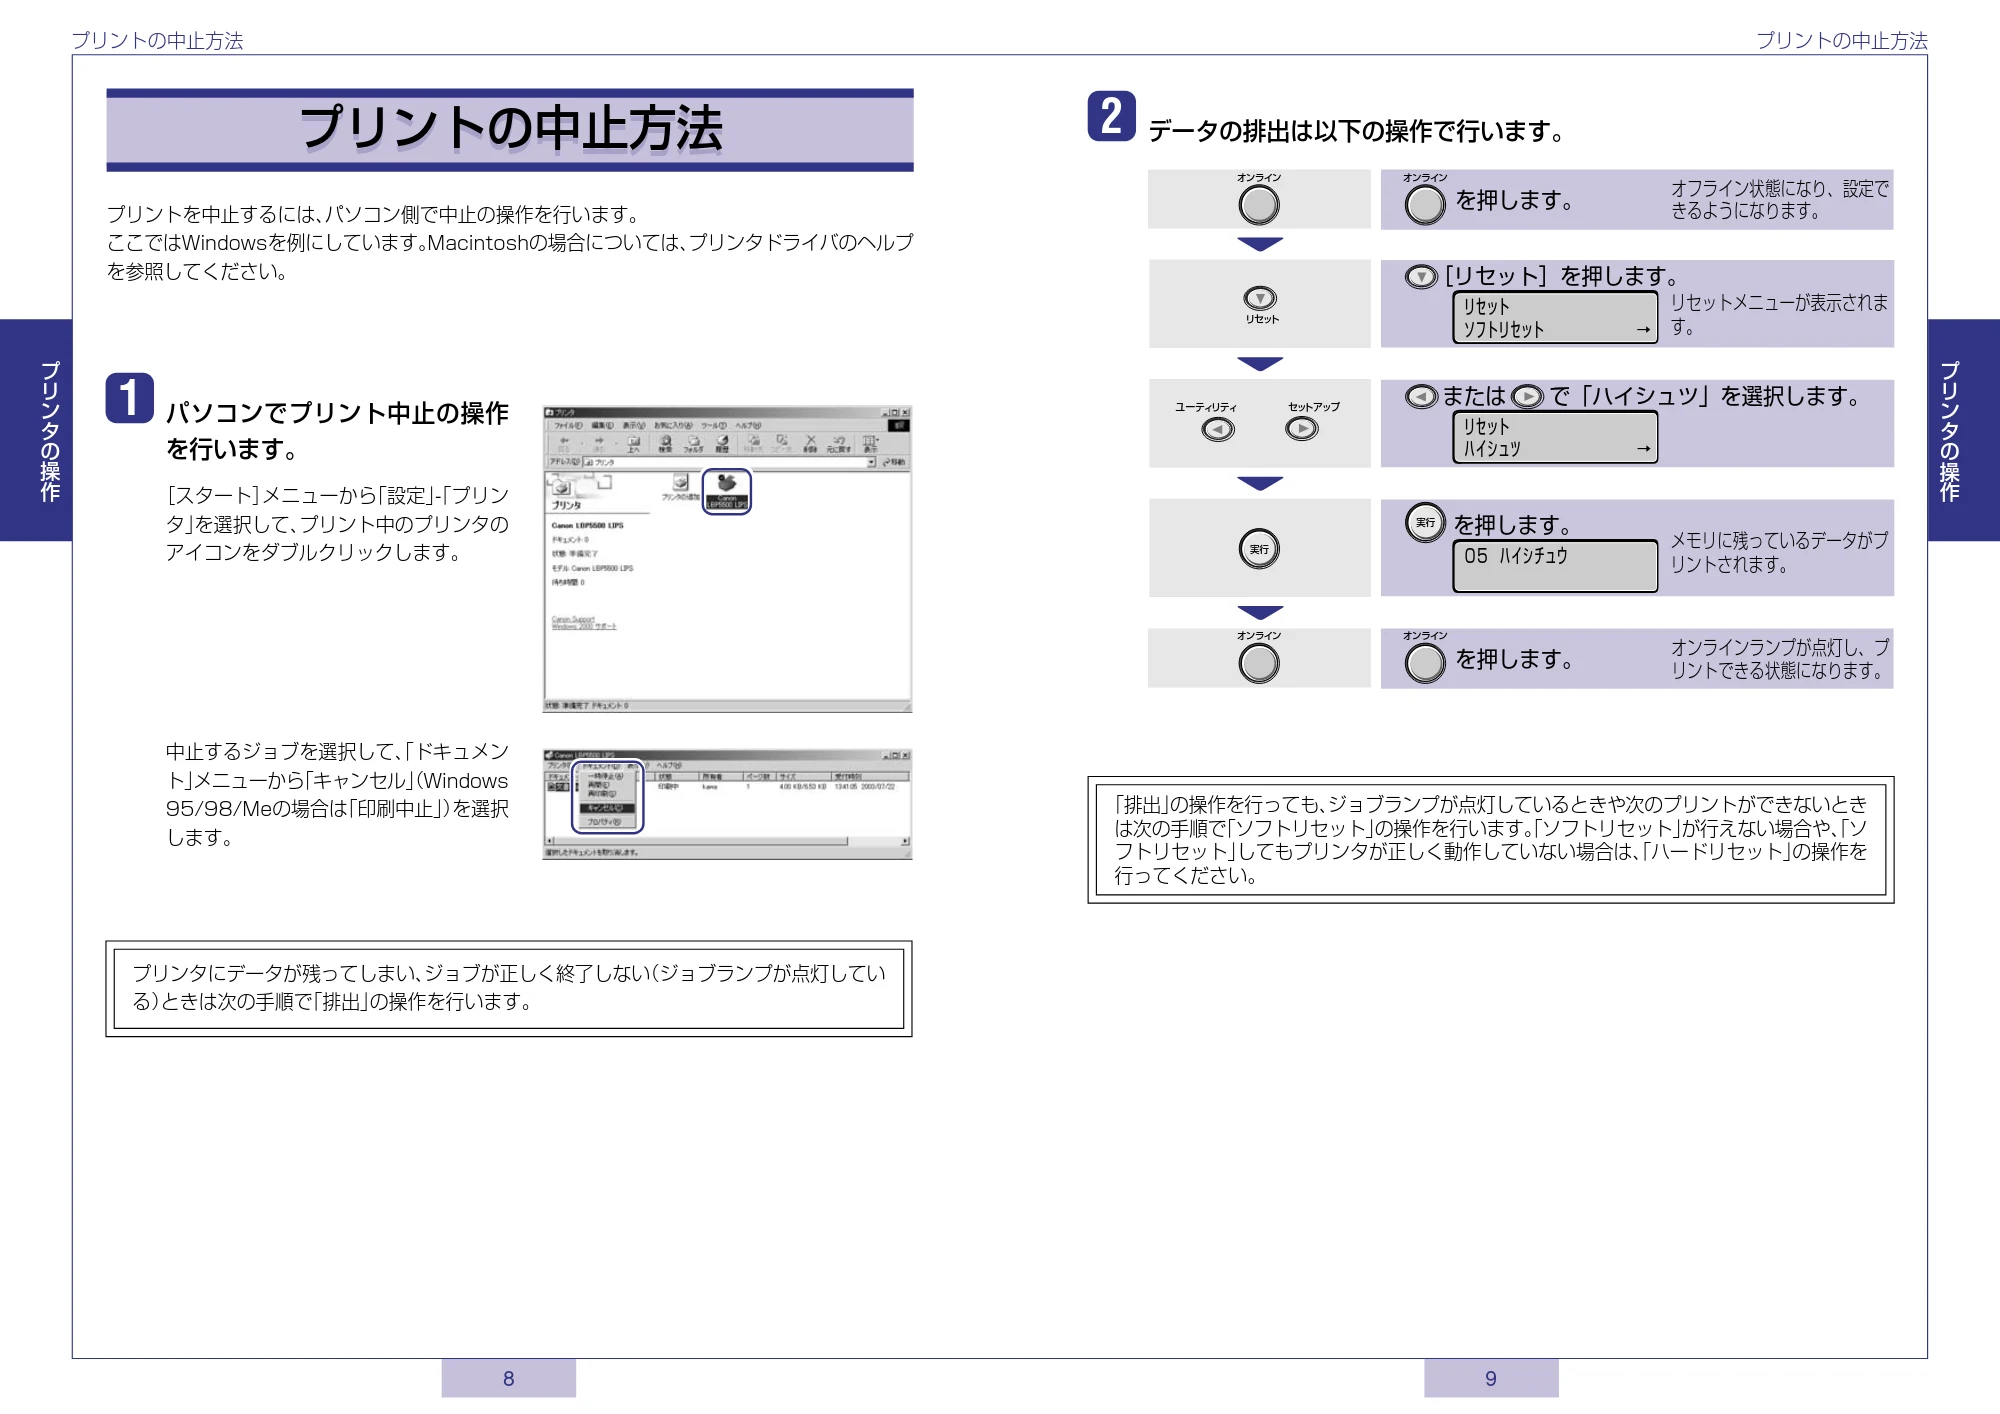Open the 編集 menu in the プリンタ window
Viewport: 2000px width, 1414px height.
click(602, 425)
